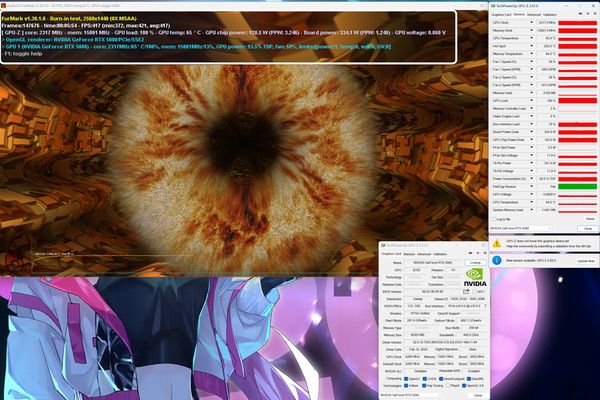The width and height of the screenshot is (600, 400).
Task: Click the NVIDIA logo in the GPU-Z window
Action: point(475,277)
